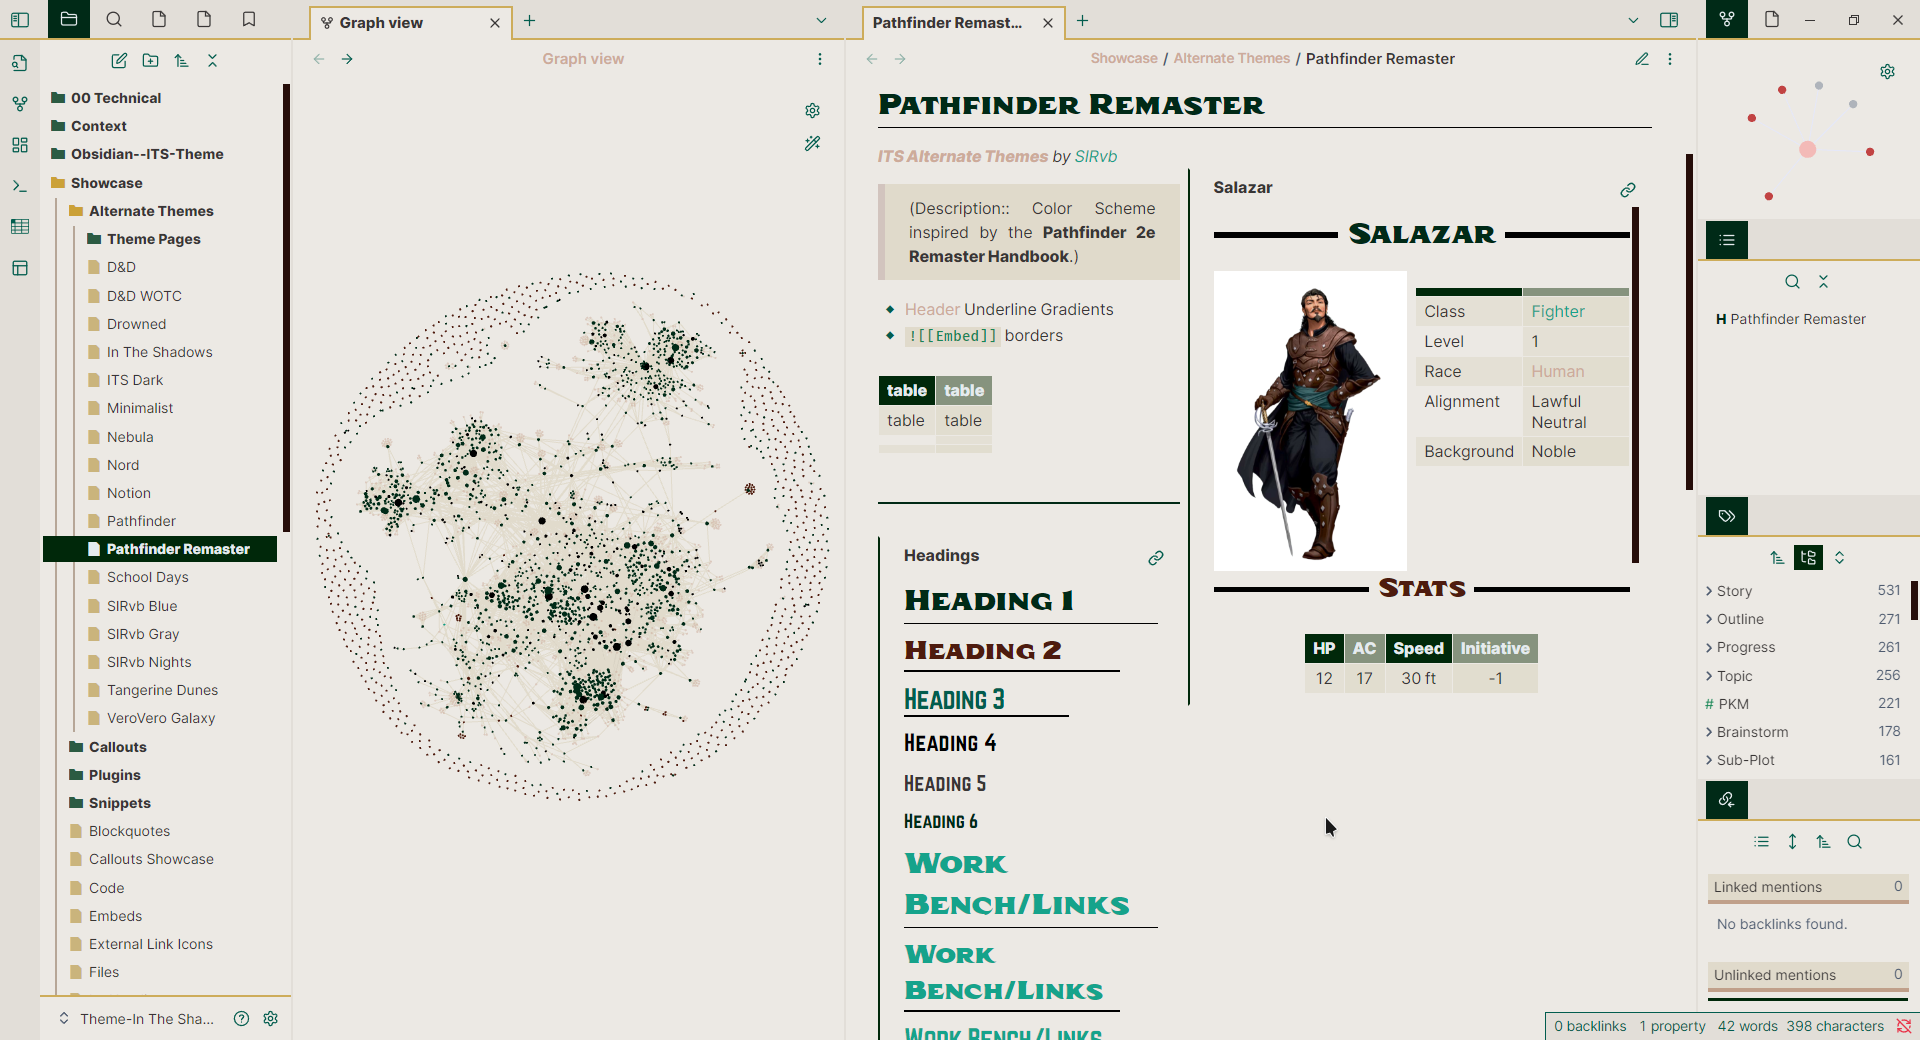This screenshot has width=1920, height=1040.
Task: Close the Graph view tab
Action: [495, 23]
